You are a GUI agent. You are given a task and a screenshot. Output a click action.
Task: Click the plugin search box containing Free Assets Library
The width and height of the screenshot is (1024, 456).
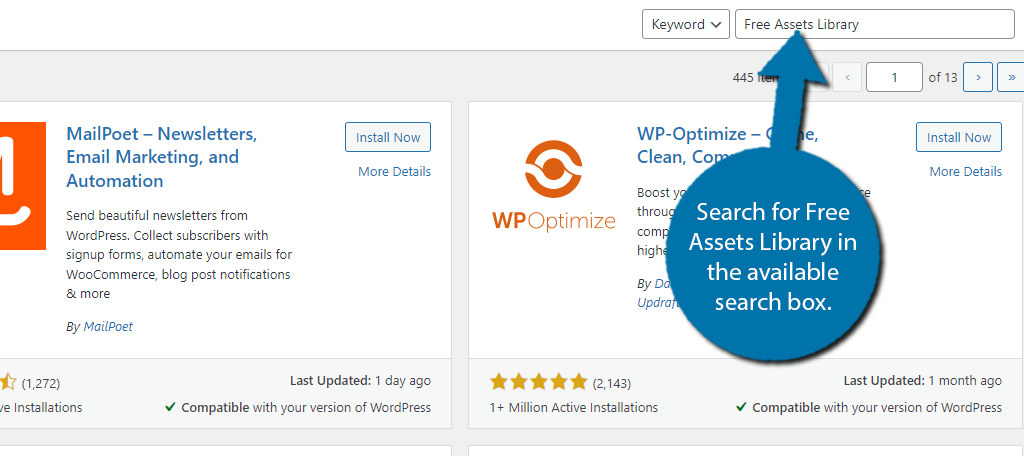point(874,24)
